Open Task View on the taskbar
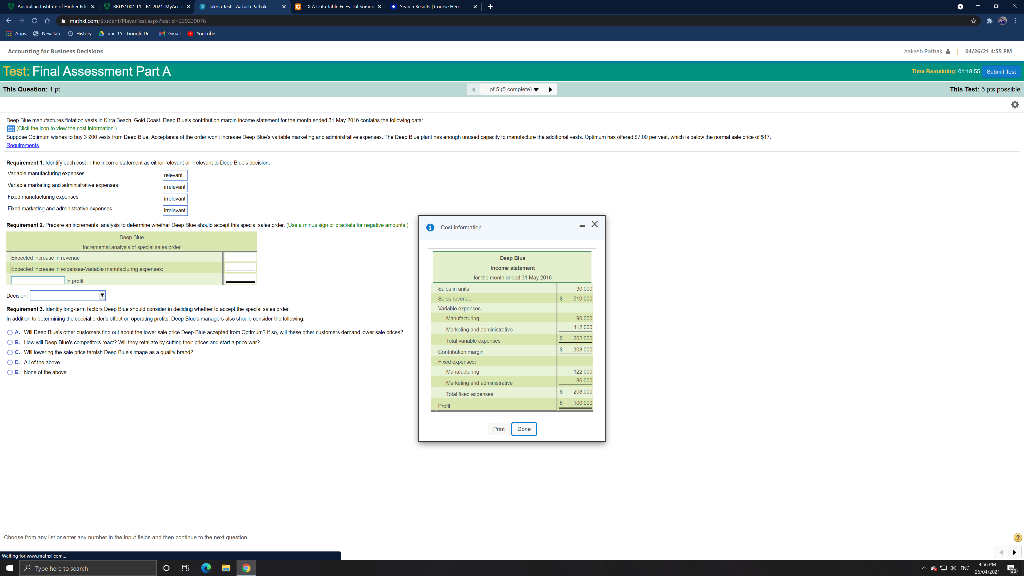This screenshot has width=1024, height=576. point(185,568)
